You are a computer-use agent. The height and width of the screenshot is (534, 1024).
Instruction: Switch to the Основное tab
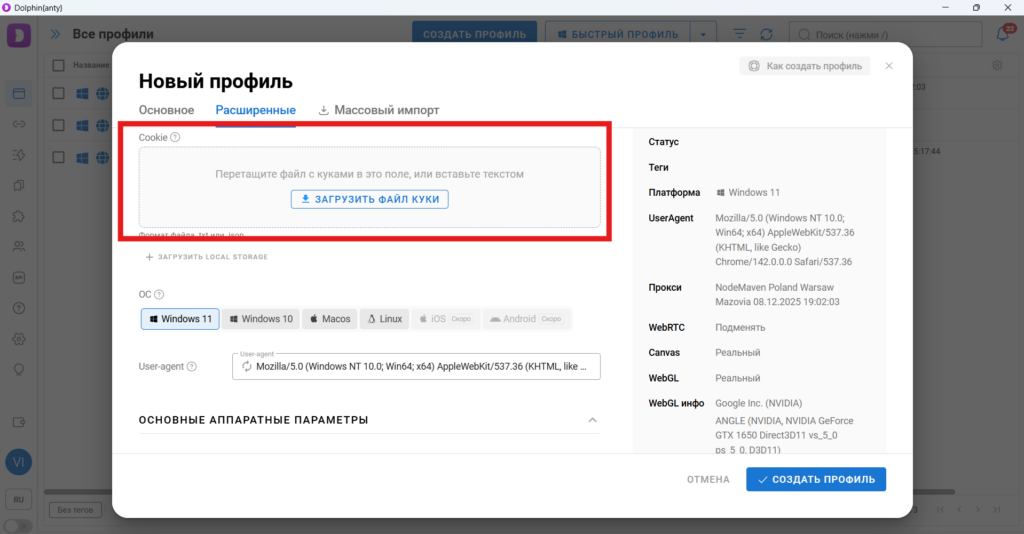[x=166, y=110]
